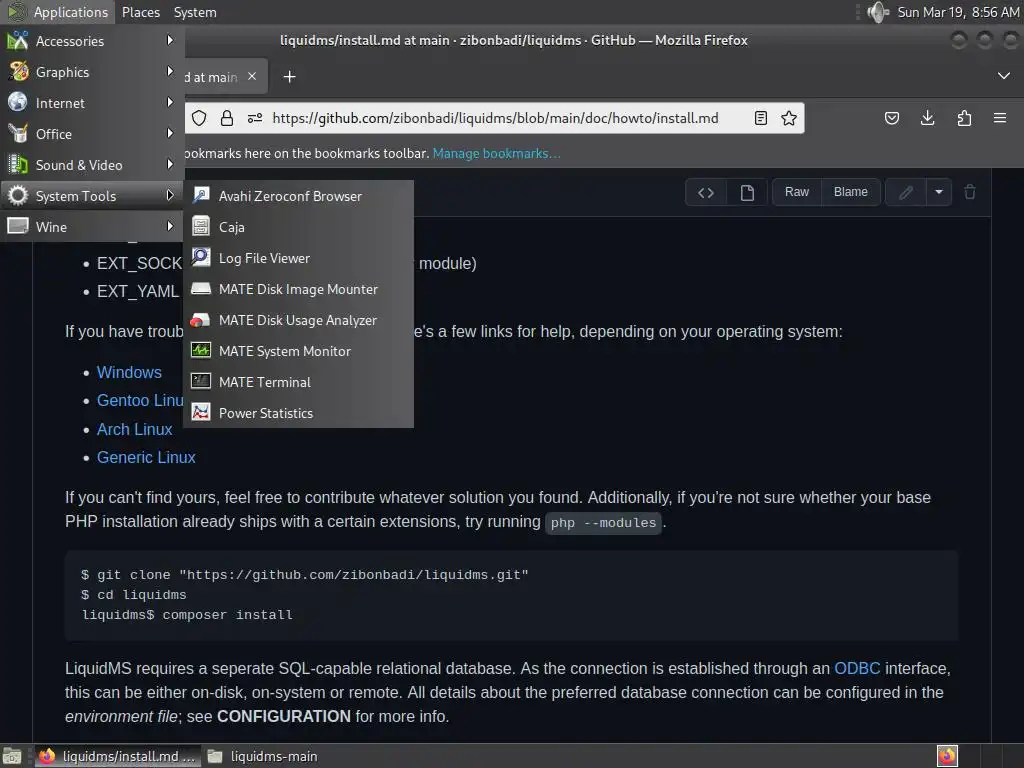
Task: List all tabs with the chevron dropdown
Action: coord(1004,76)
